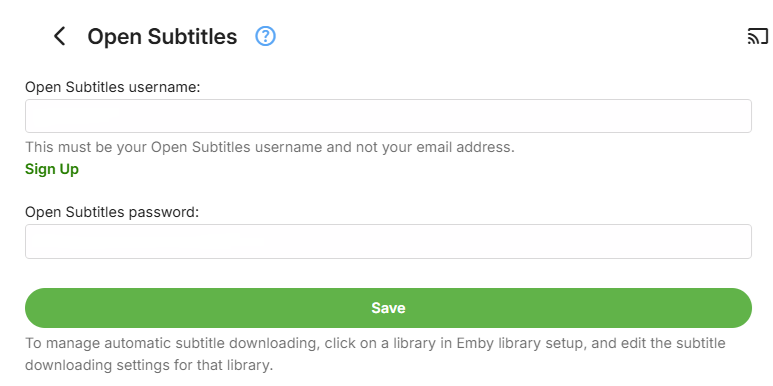Save the Open Subtitles settings
Image resolution: width=773 pixels, height=386 pixels.
388,308
